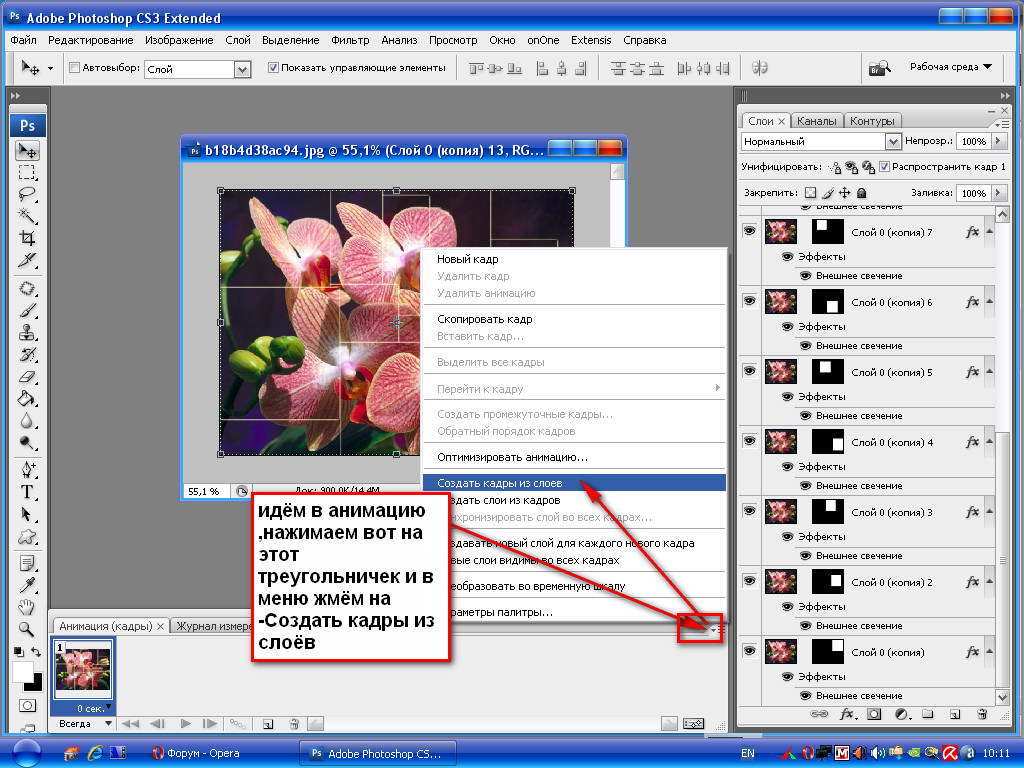This screenshot has height=768, width=1024.
Task: Collapse effects of Слой 0 (копия) 7
Action: (989, 231)
